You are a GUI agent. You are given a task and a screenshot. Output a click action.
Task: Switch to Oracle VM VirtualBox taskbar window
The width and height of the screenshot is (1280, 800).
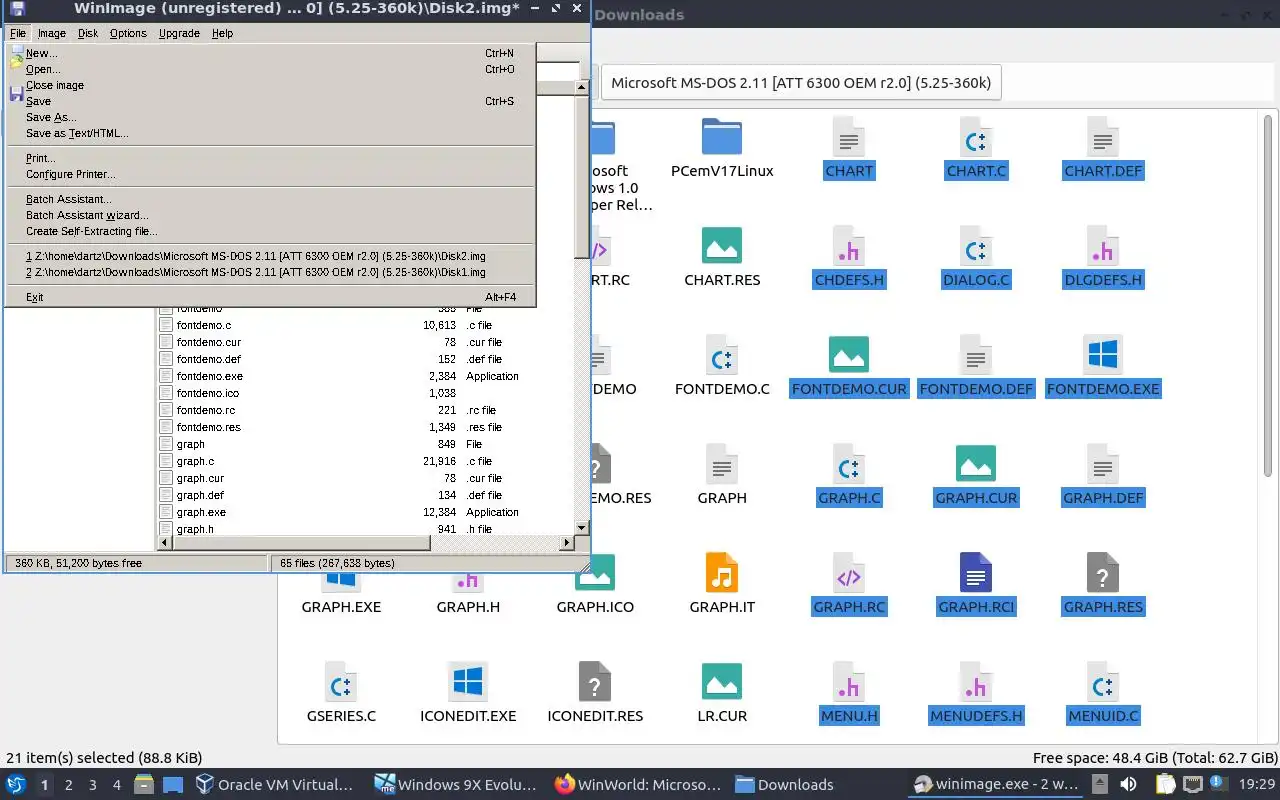click(275, 785)
